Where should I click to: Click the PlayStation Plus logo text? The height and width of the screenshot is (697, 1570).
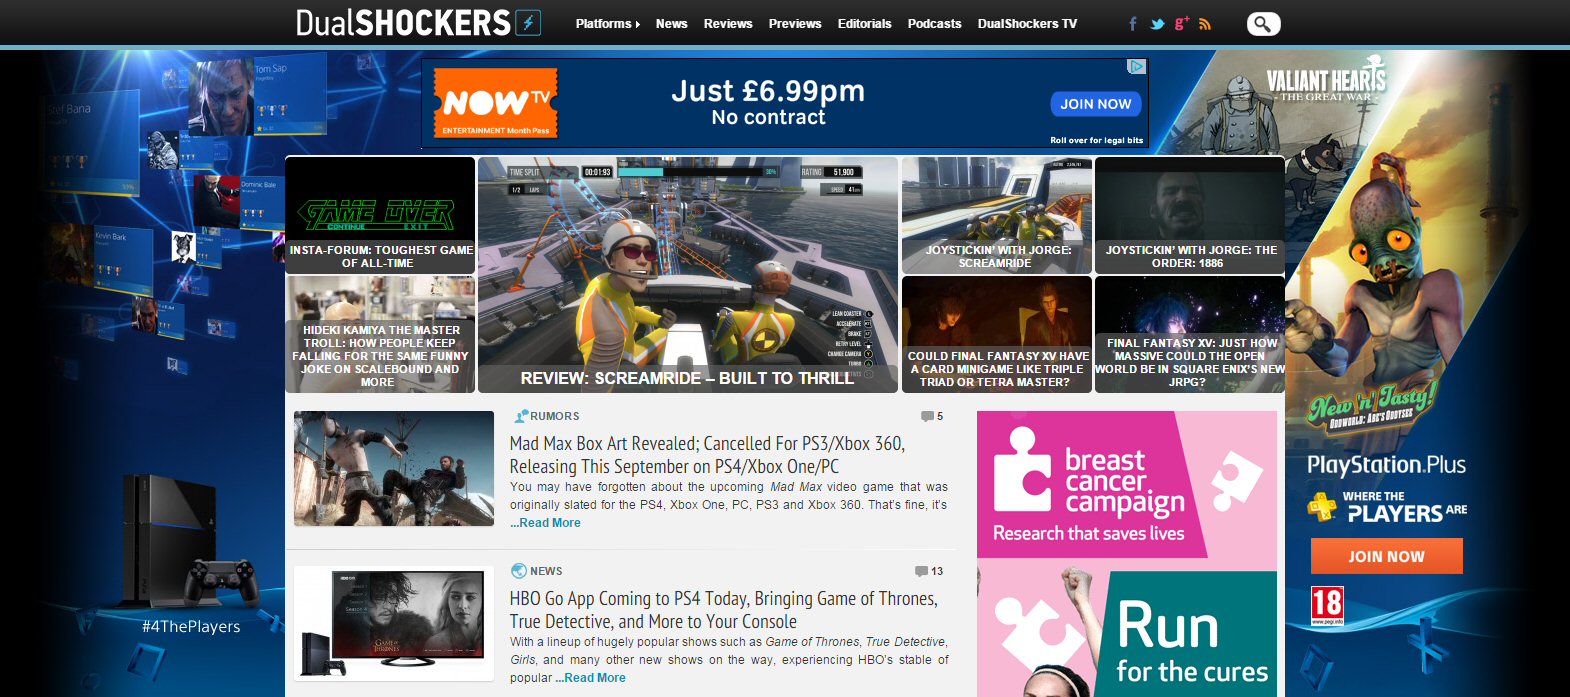(x=1386, y=465)
